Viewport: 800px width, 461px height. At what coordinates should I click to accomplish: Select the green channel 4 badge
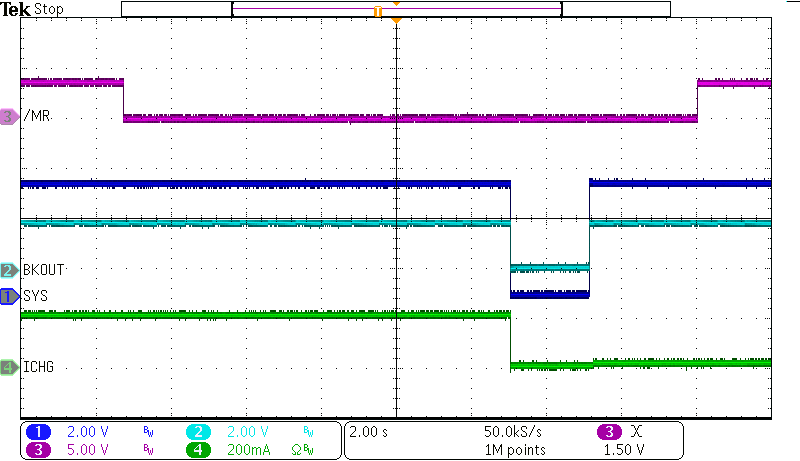(x=199, y=450)
